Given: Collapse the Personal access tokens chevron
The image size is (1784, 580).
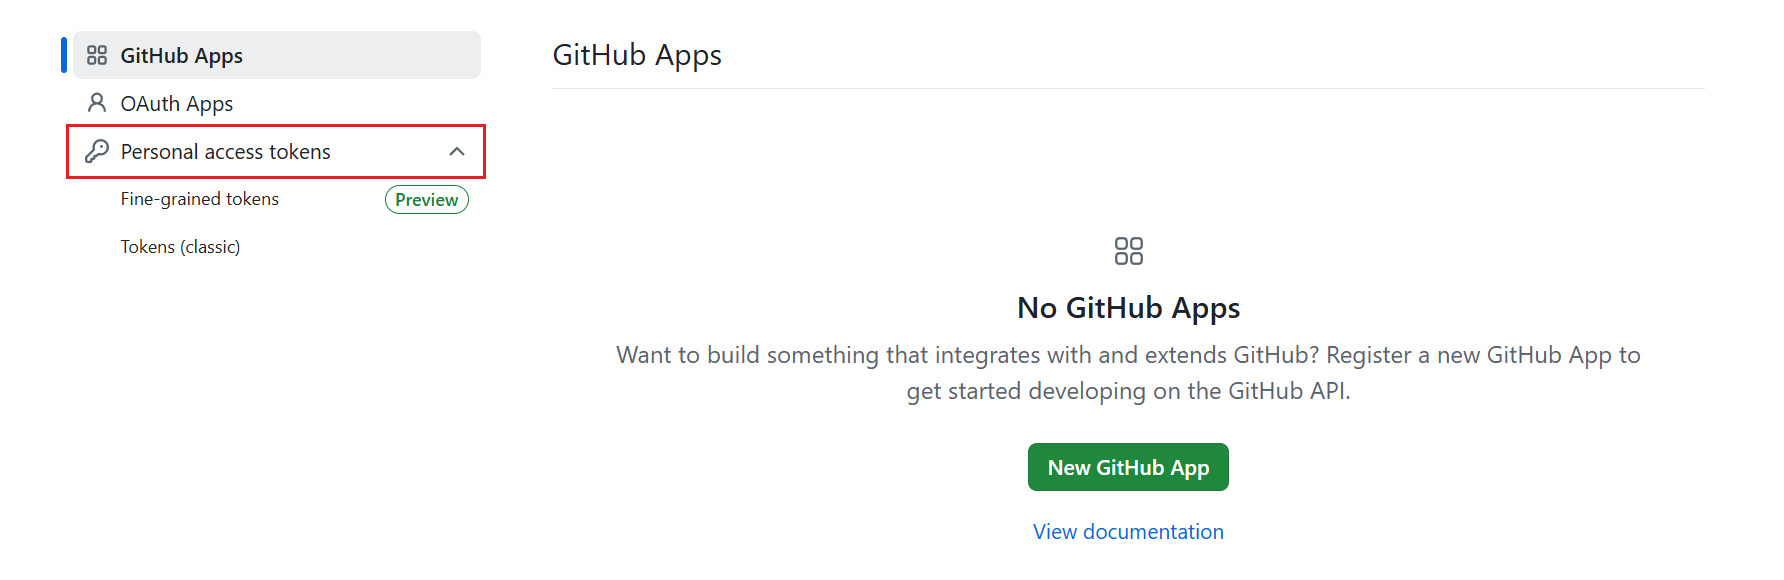Looking at the screenshot, I should pos(457,152).
